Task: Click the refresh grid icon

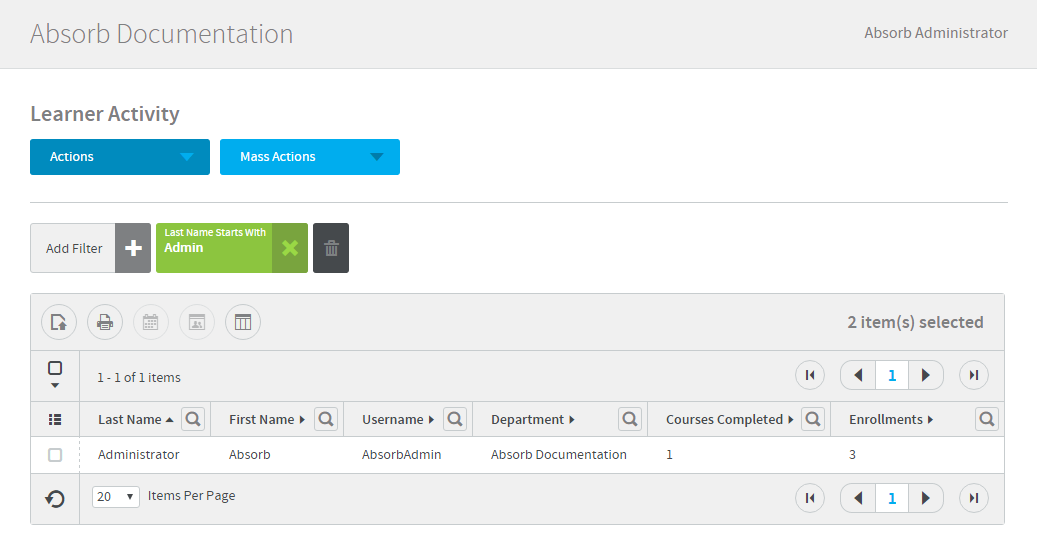Action: 55,498
